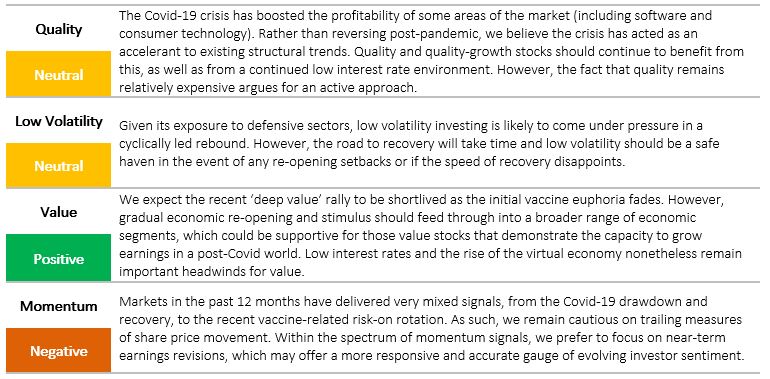770x379 pixels.
Task: Click the Value factor heading
Action: tap(58, 212)
